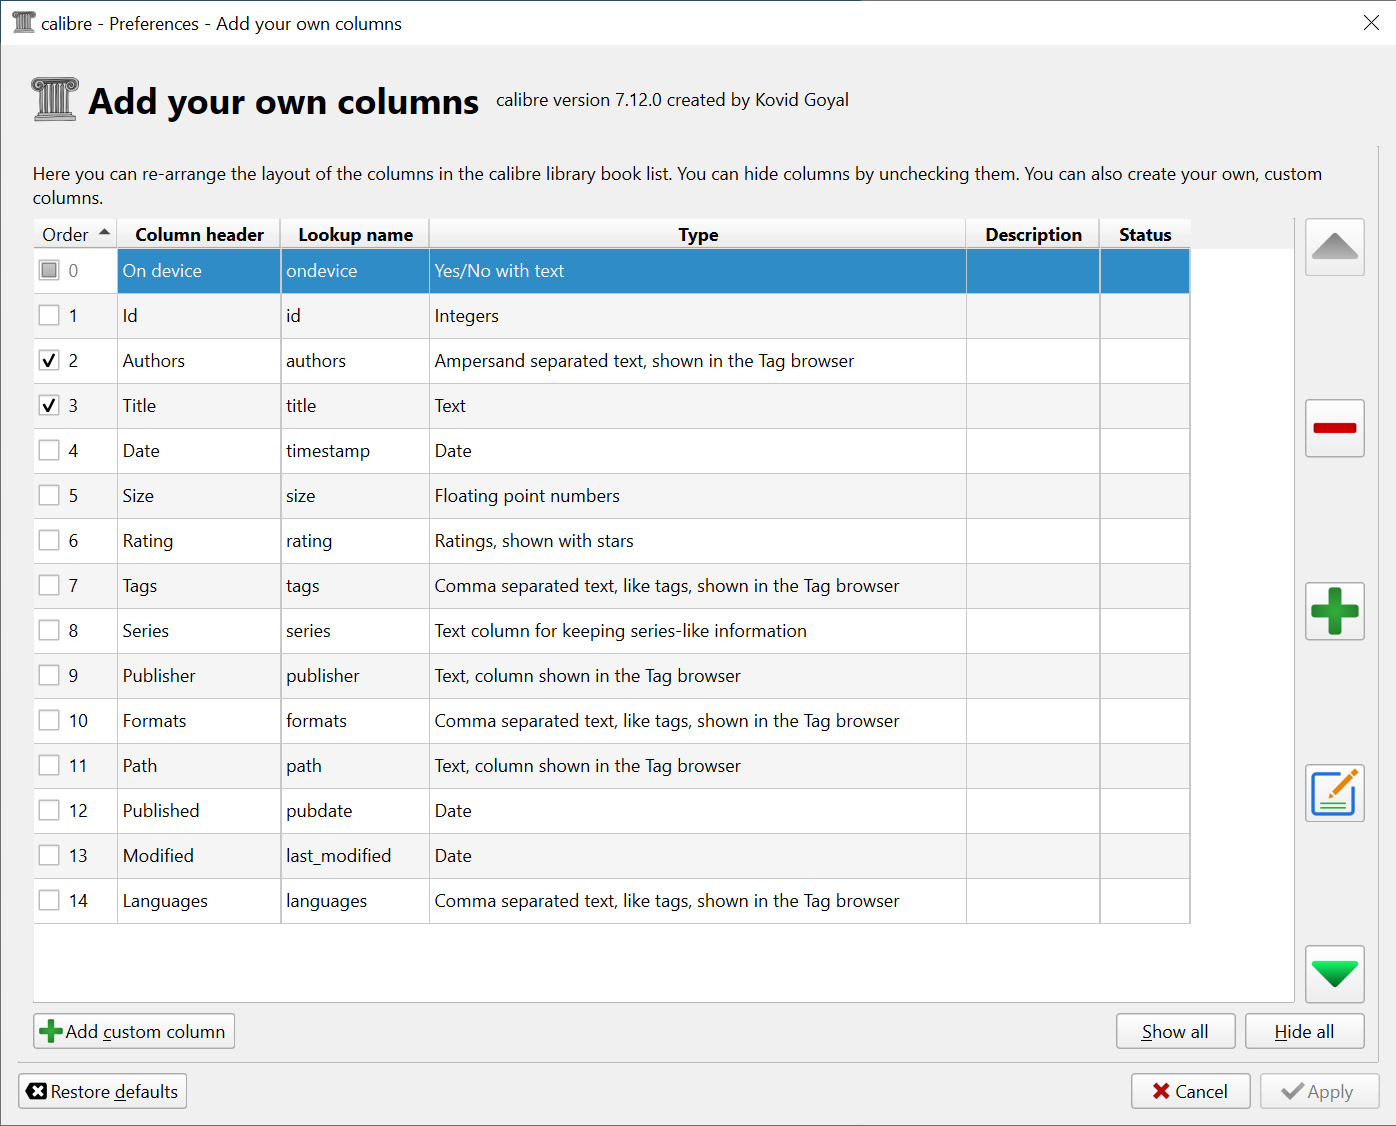Click the calibre logo beside the heading
Screen dimensions: 1396x1126
54,100
